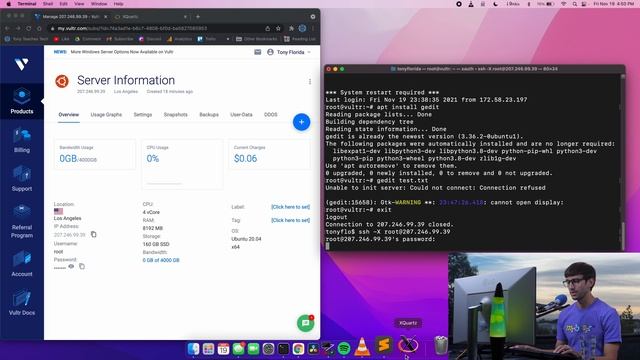Image resolution: width=640 pixels, height=360 pixels.
Task: Click the Terminal window scrollbar
Action: (x=622, y=235)
